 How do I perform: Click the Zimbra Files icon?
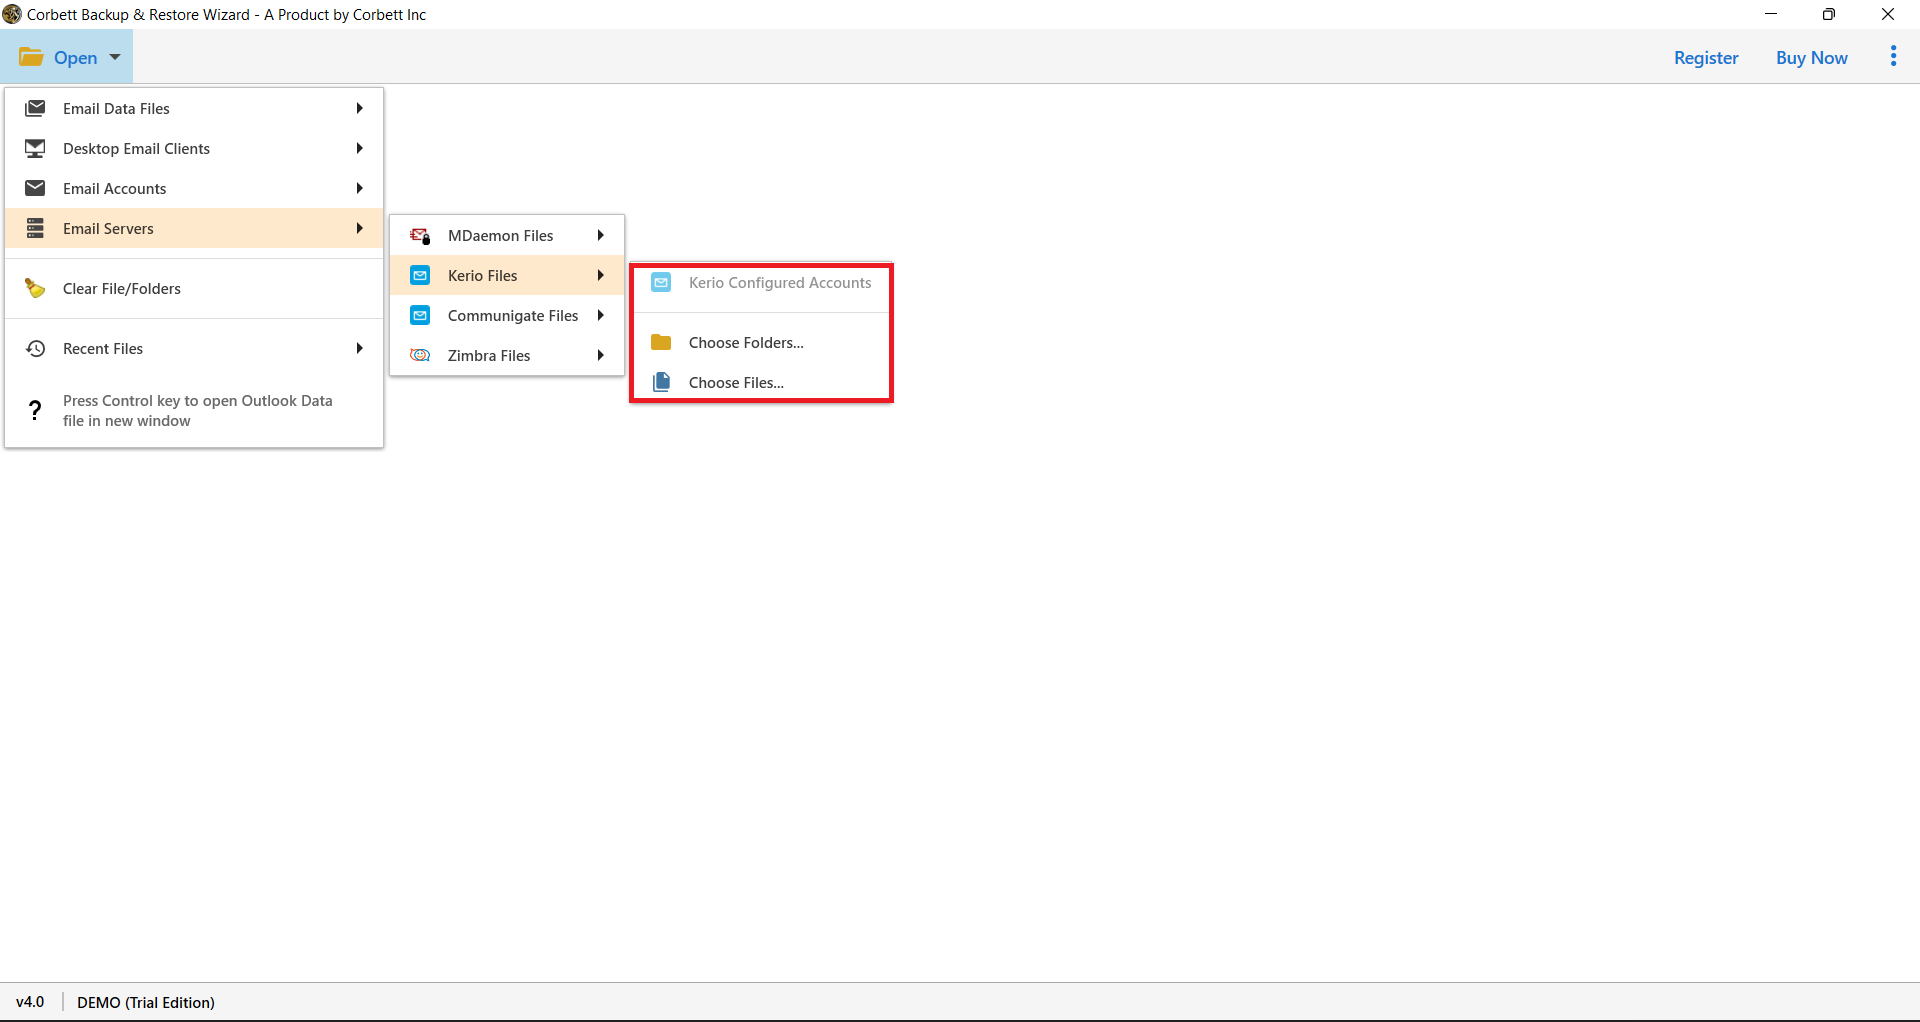(x=420, y=355)
